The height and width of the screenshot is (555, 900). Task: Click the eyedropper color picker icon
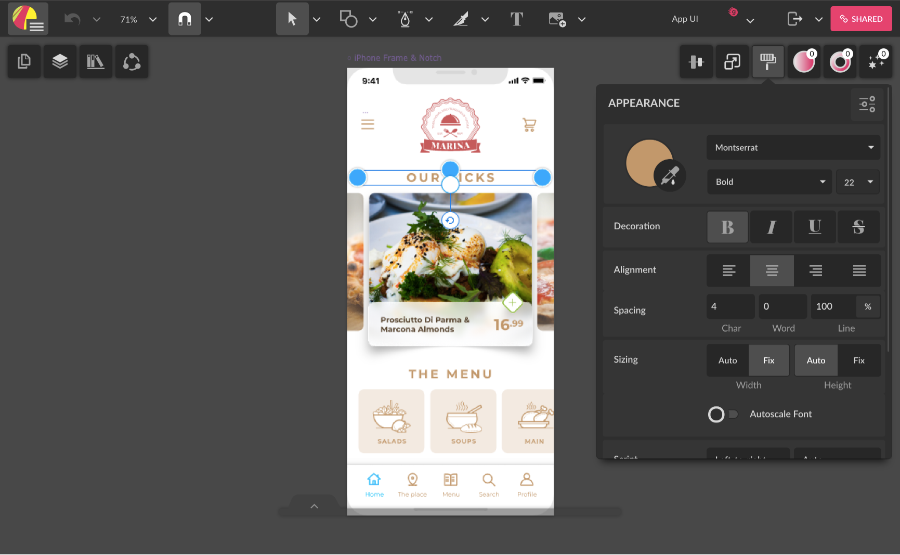[670, 176]
